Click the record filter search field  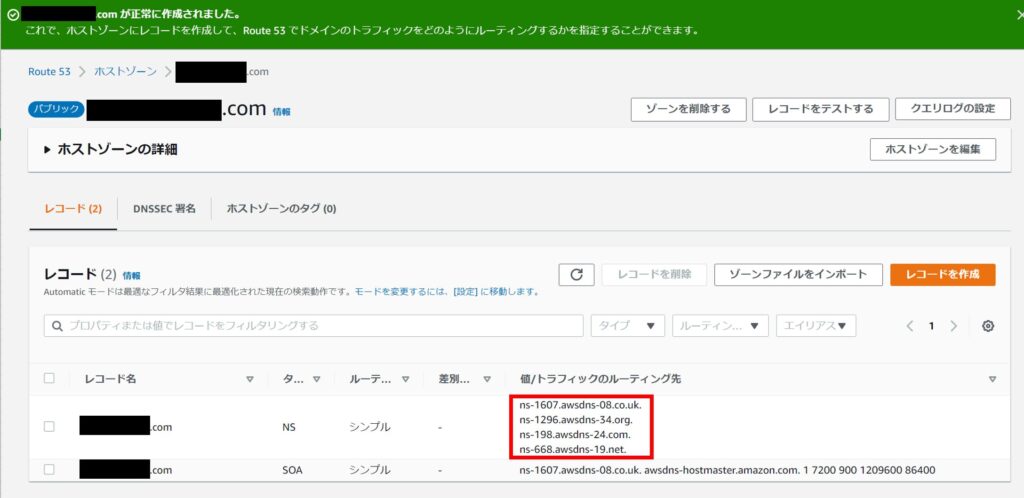coord(314,326)
